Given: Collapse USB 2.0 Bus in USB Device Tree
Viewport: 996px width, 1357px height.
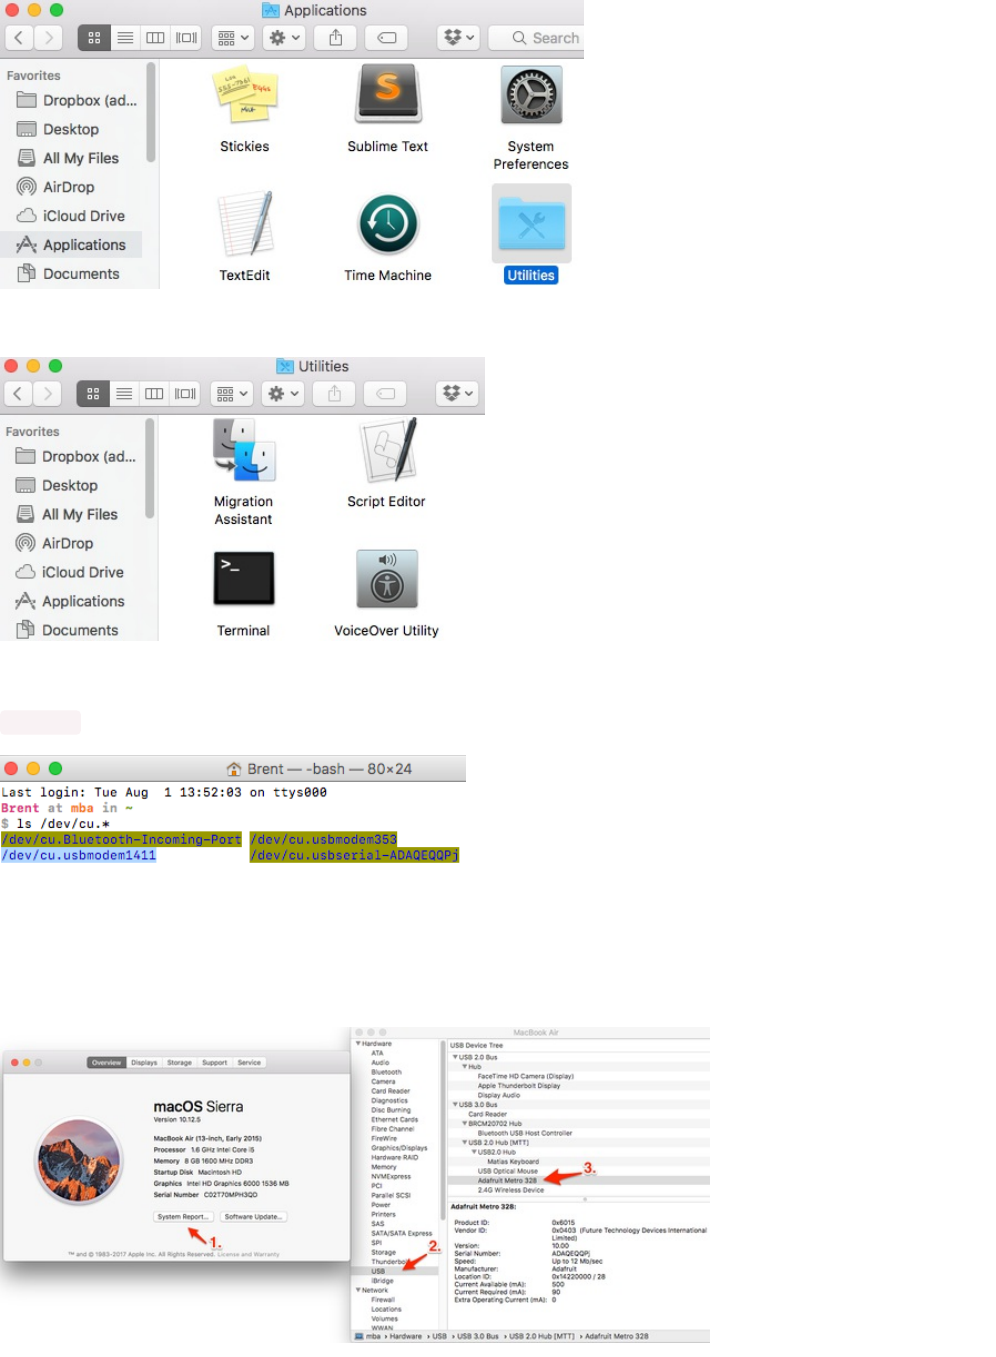Looking at the screenshot, I should (x=455, y=1057).
